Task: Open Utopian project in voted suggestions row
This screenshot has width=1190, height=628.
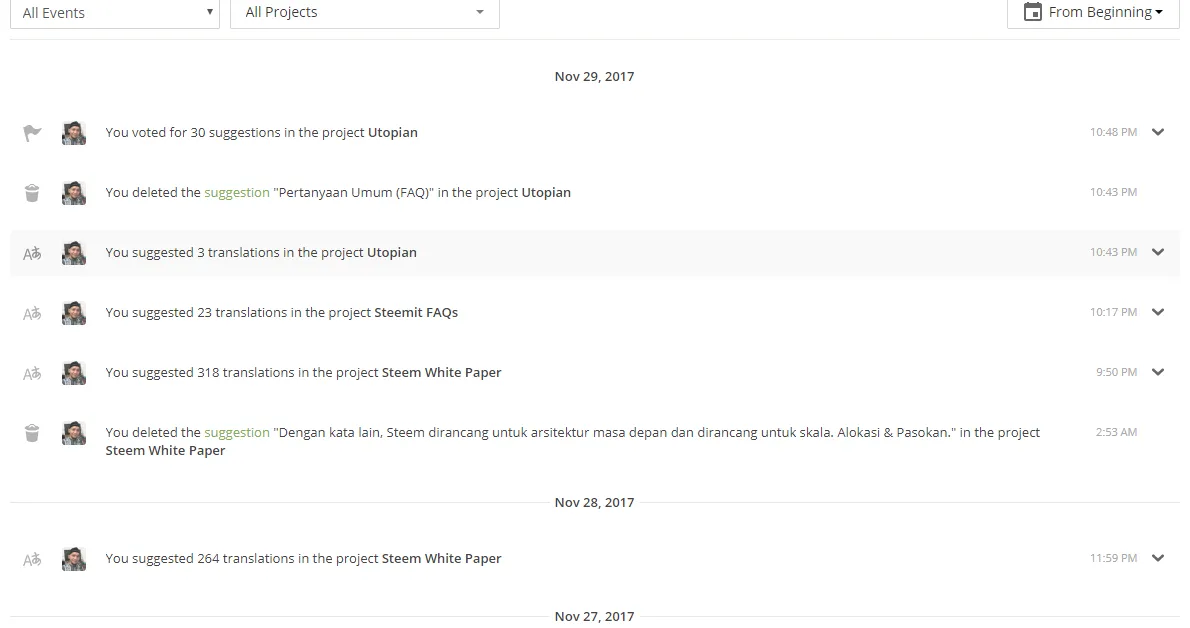Action: click(392, 133)
